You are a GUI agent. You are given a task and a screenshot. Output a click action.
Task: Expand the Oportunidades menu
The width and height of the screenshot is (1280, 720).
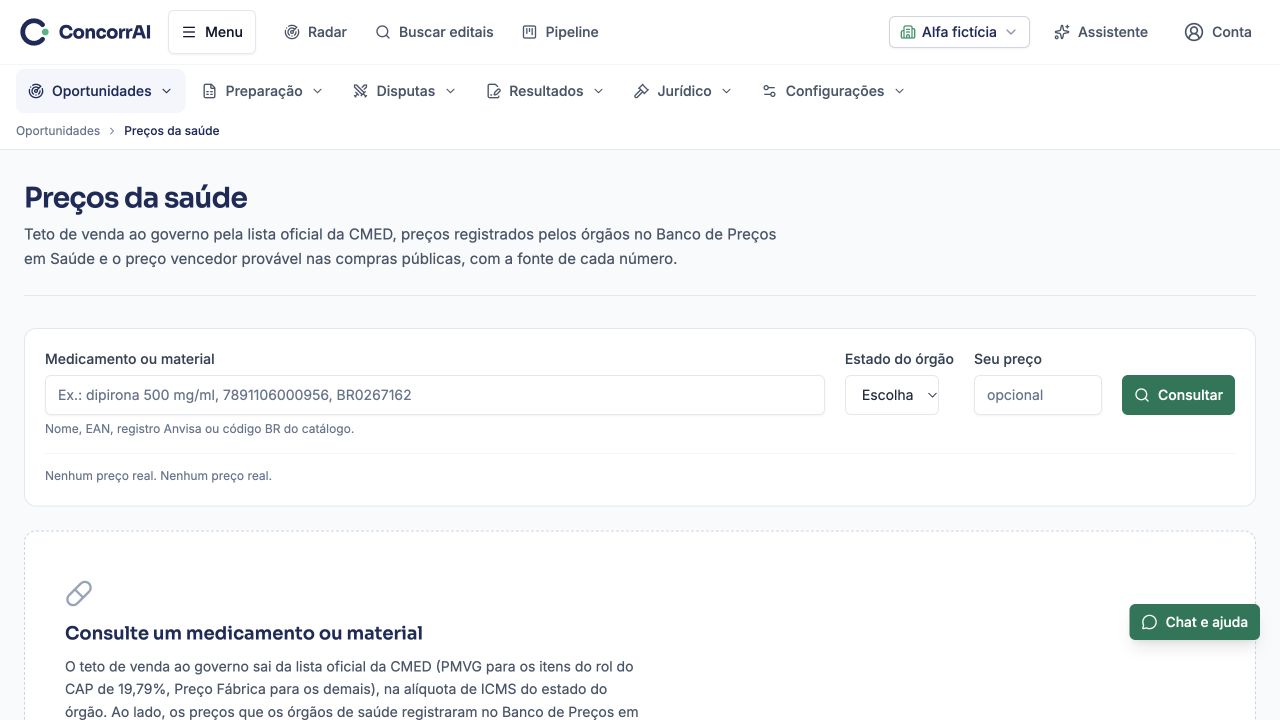(x=101, y=91)
